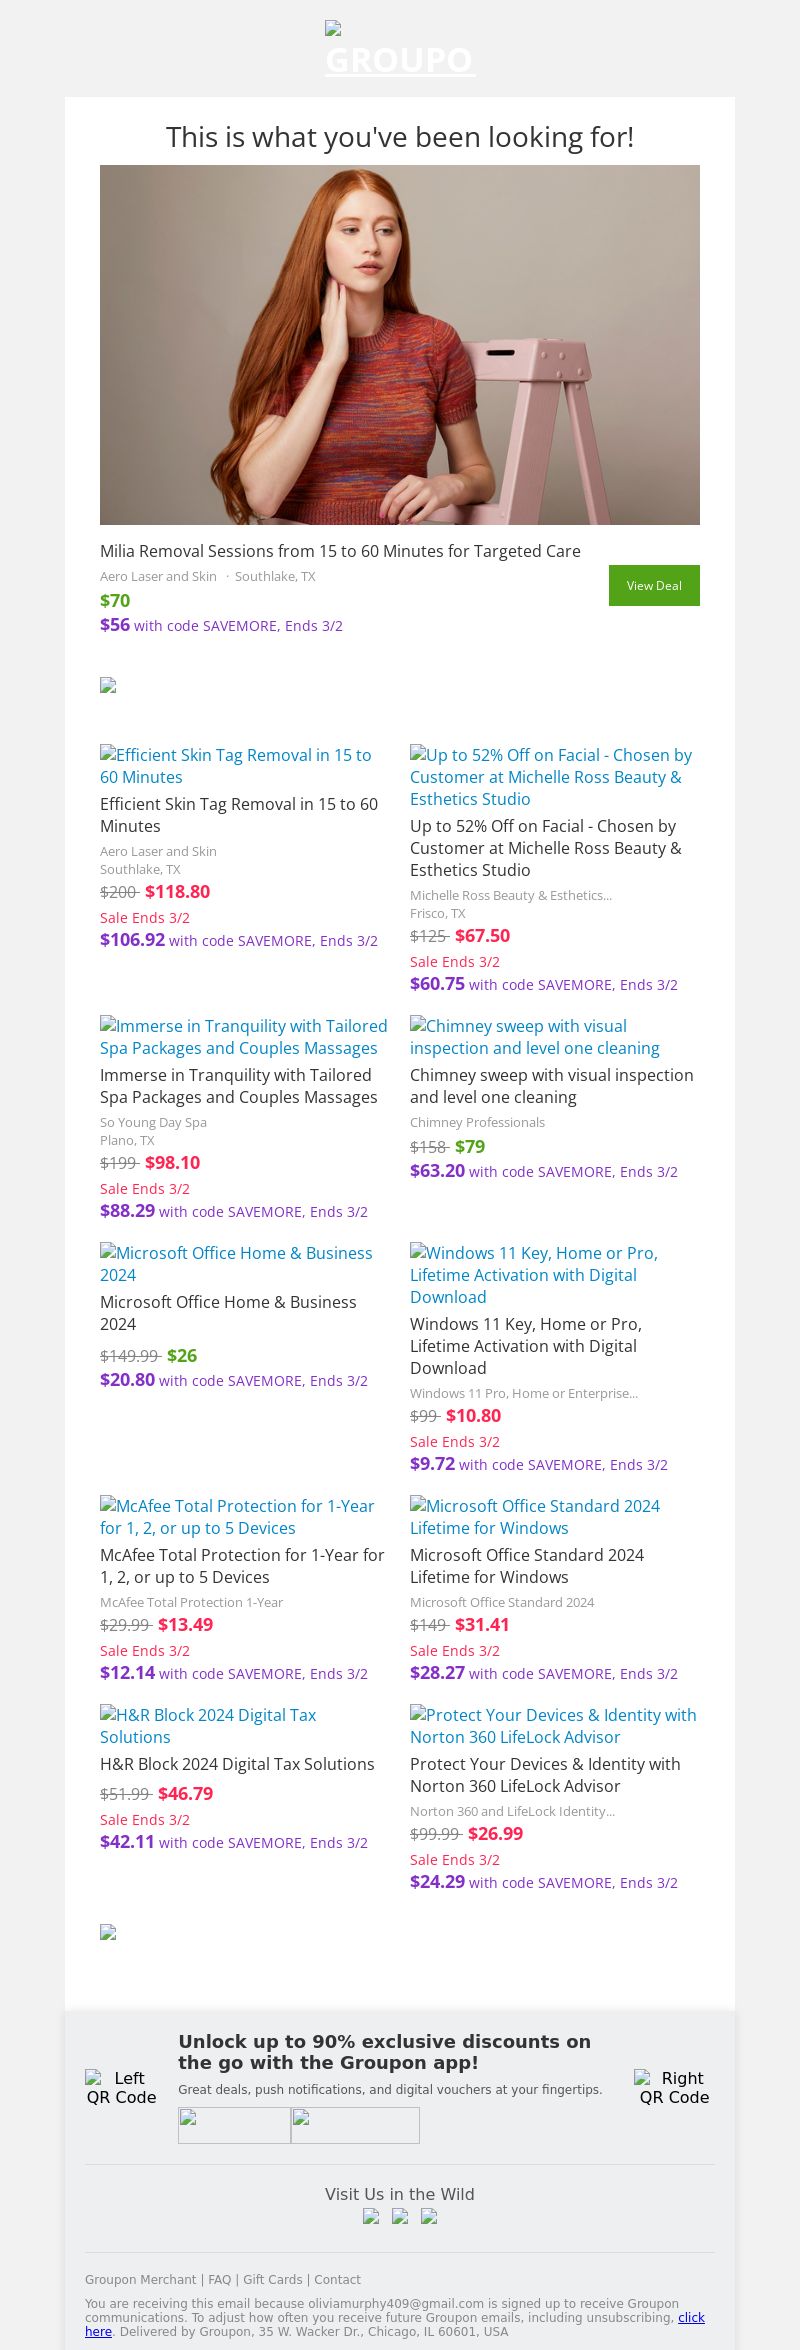Open H&R Block 2024 Digital Tax image link
Screen dimensions: 800x2350
pos(208,1726)
